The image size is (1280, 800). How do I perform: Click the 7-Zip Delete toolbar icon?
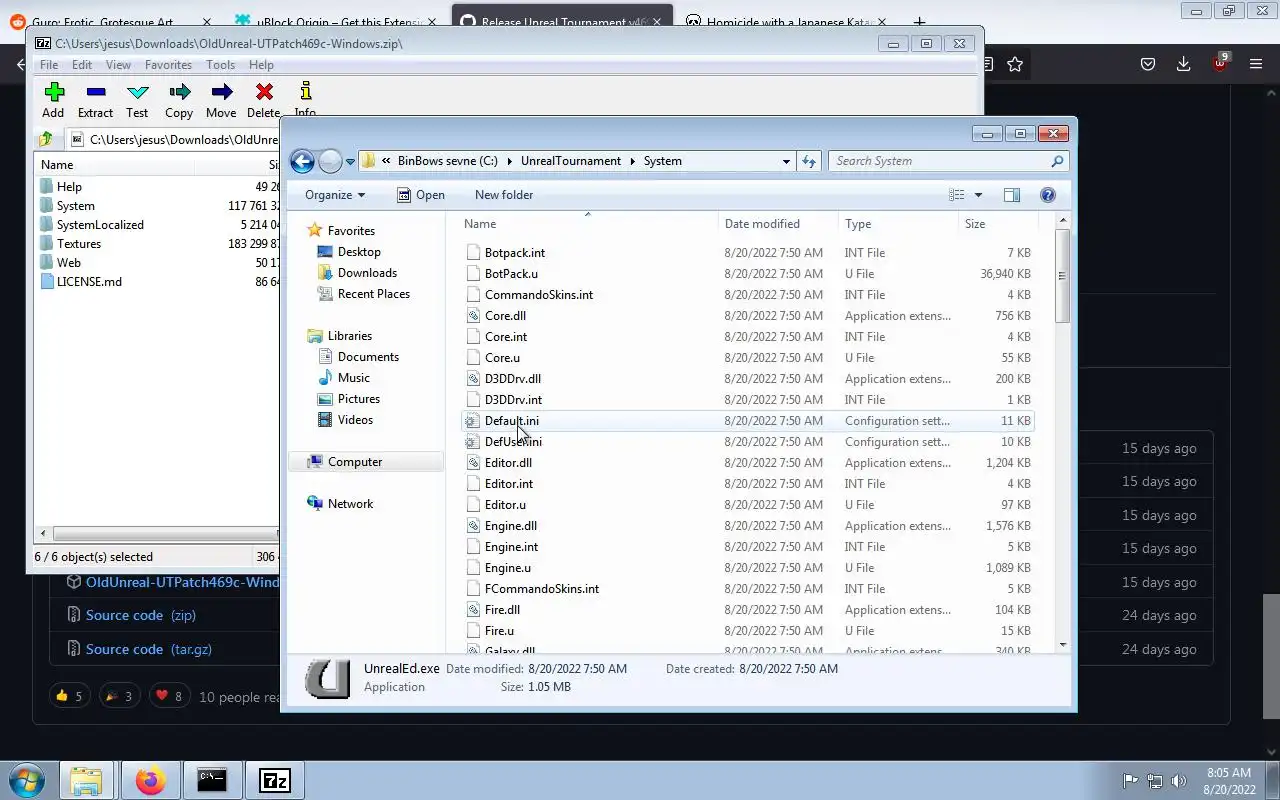tap(264, 92)
